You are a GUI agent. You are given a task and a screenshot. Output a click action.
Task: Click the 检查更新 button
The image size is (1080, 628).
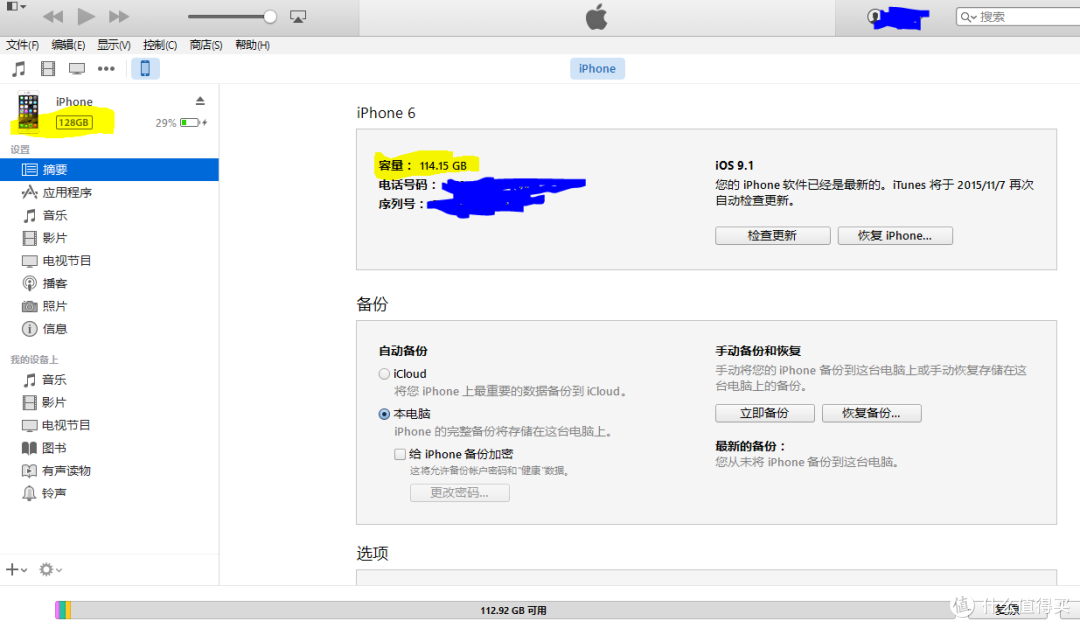(x=772, y=236)
